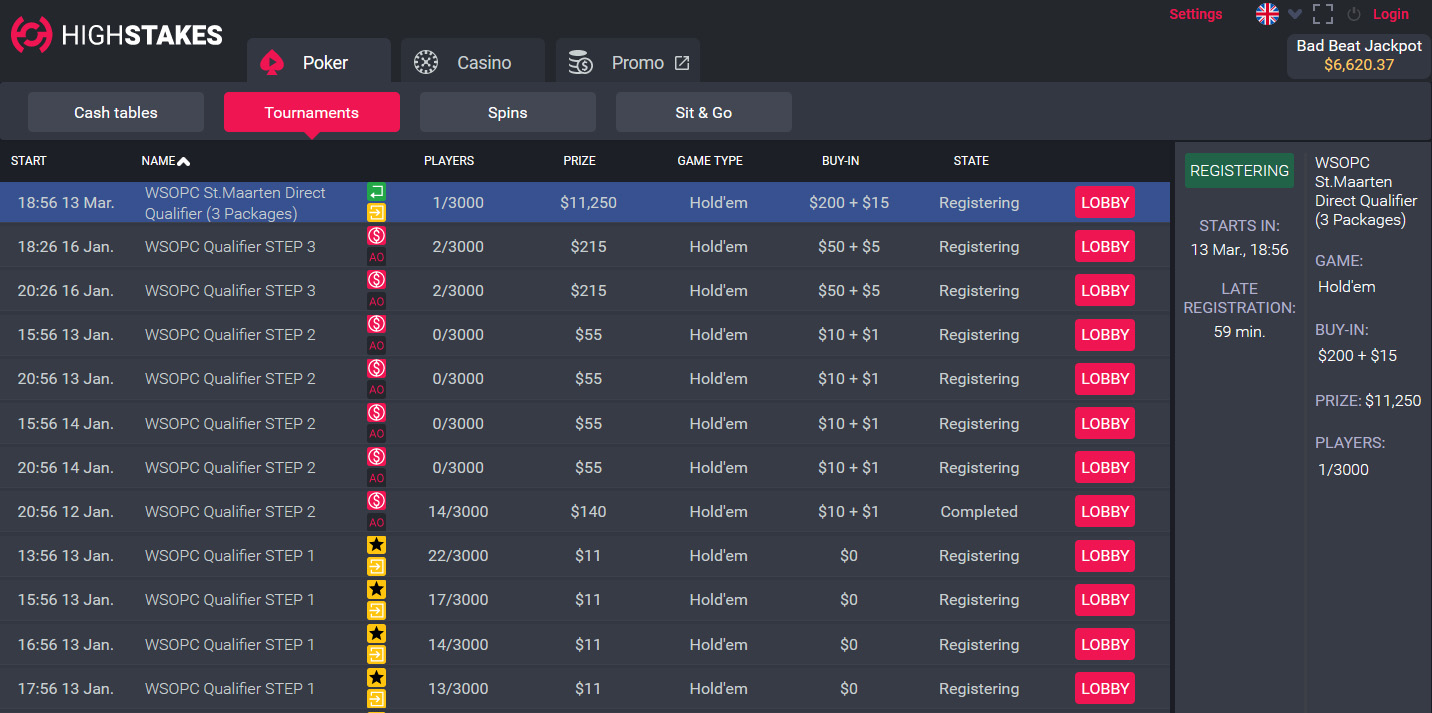Click yellow late-entry icon on St.Maarten row

pyautogui.click(x=376, y=212)
